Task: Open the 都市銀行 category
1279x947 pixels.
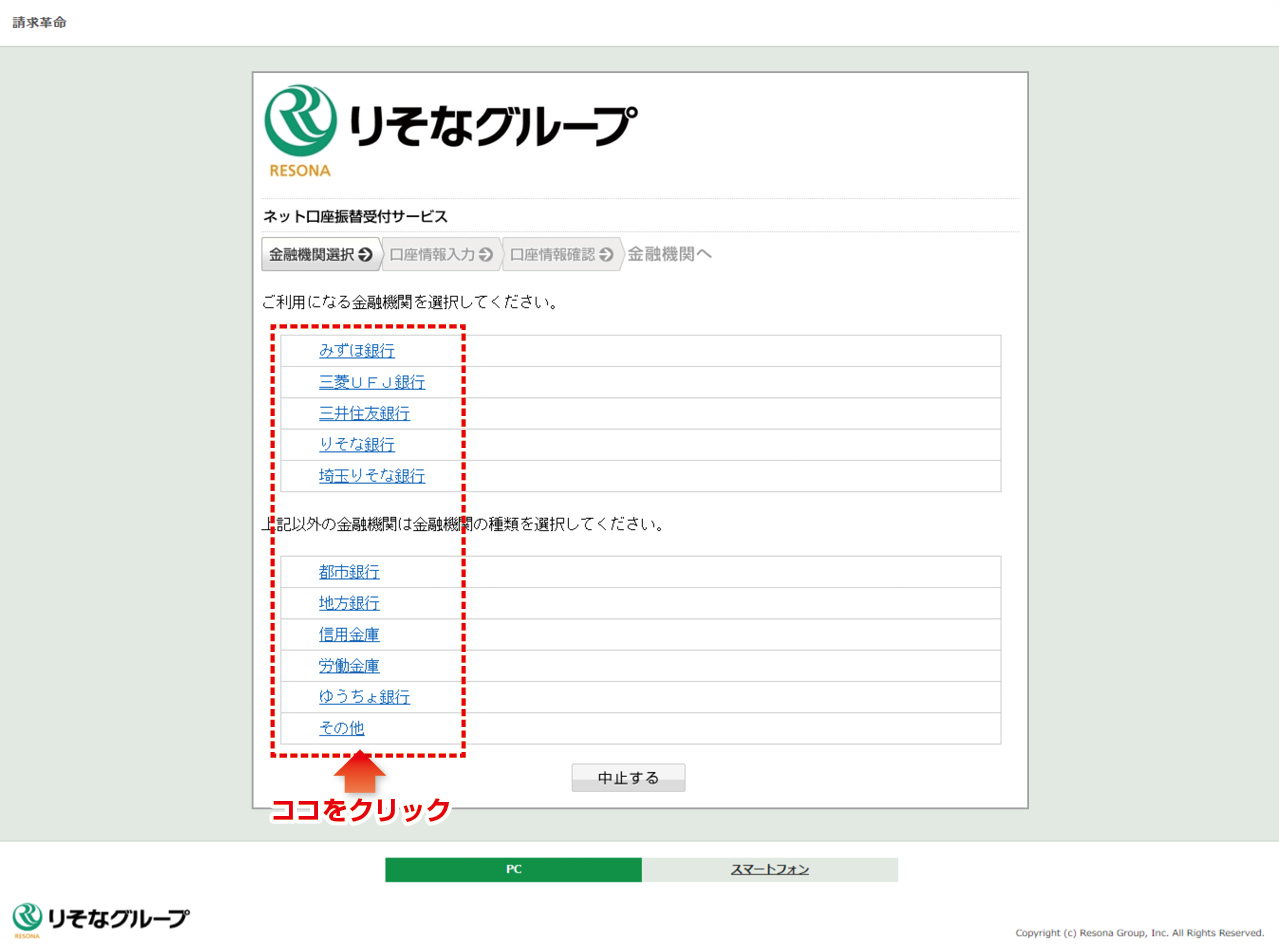Action: pos(349,572)
